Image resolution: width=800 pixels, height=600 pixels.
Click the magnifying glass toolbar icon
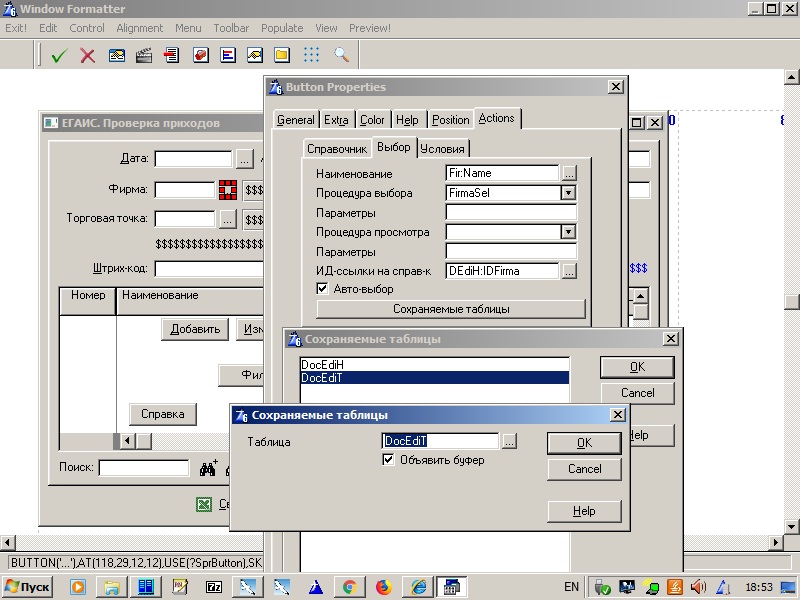point(341,55)
